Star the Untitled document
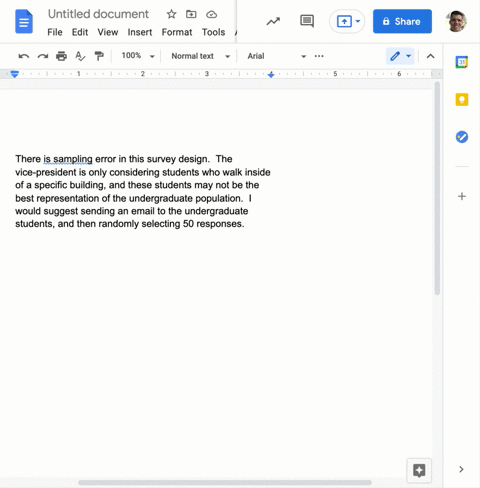This screenshot has height=488, width=480. point(171,14)
